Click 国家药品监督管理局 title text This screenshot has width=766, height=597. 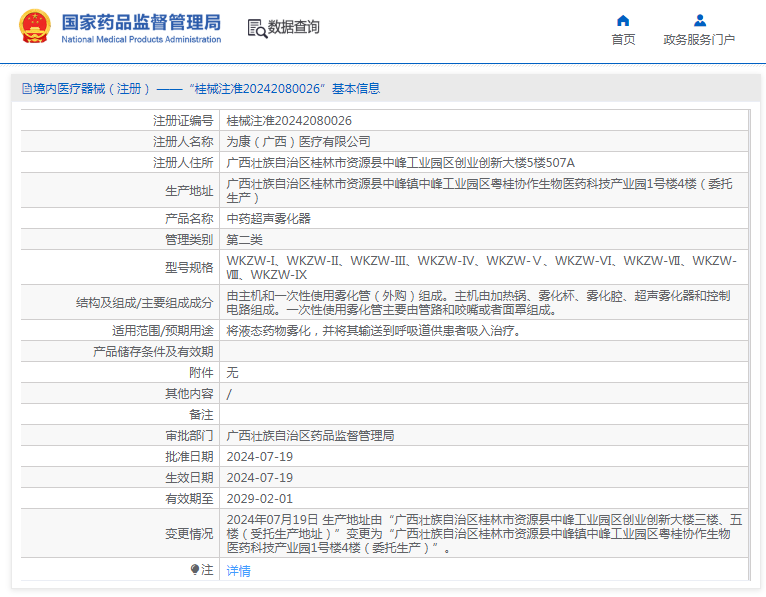pyautogui.click(x=141, y=22)
